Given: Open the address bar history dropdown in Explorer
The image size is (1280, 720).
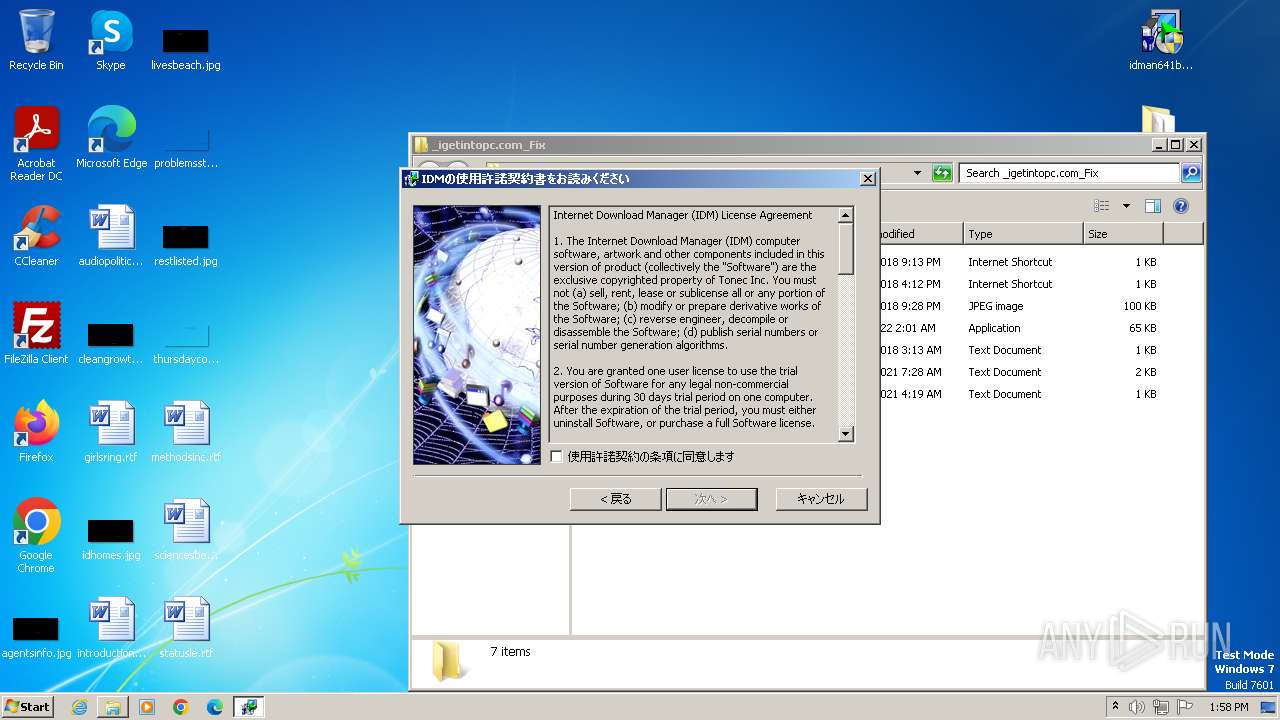Looking at the screenshot, I should [x=917, y=173].
